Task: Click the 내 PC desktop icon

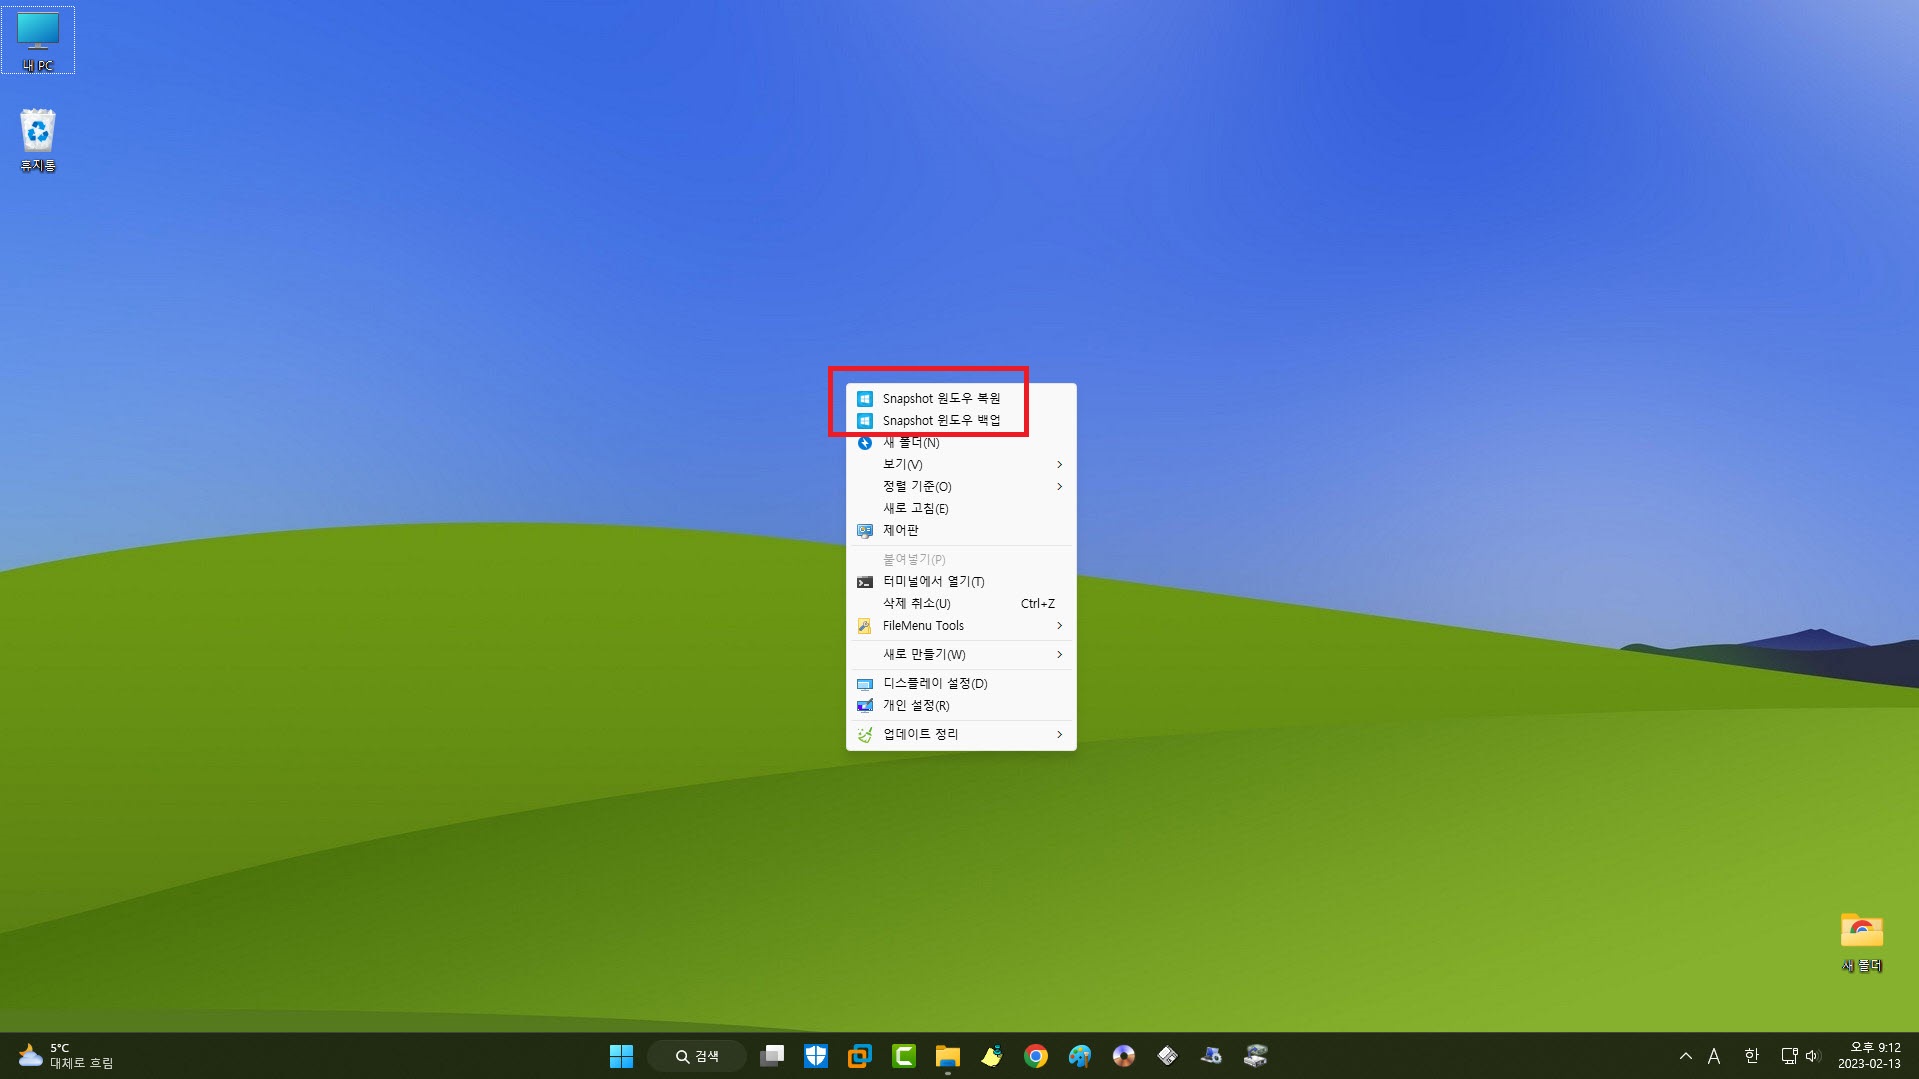Action: click(38, 40)
